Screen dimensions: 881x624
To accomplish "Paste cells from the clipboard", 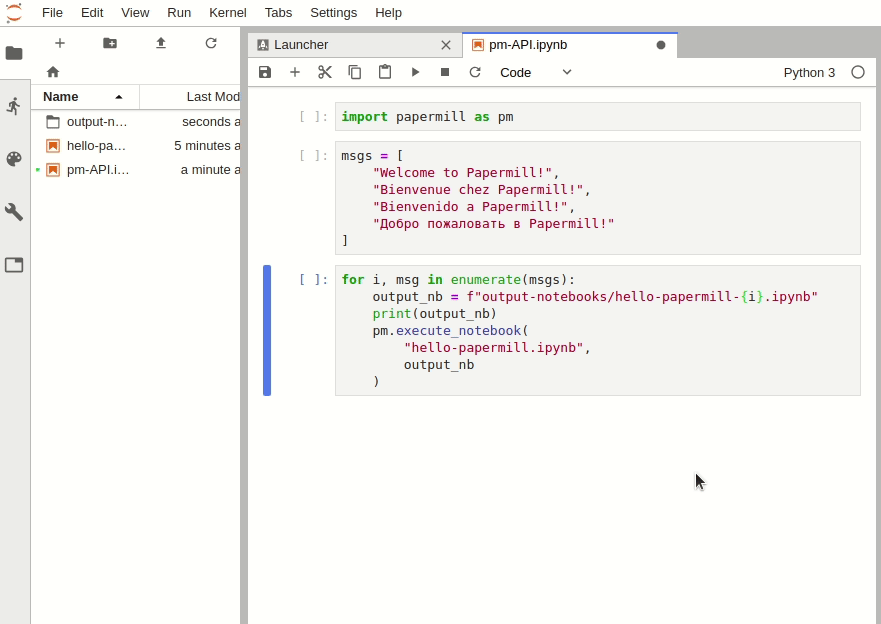I will click(x=385, y=72).
